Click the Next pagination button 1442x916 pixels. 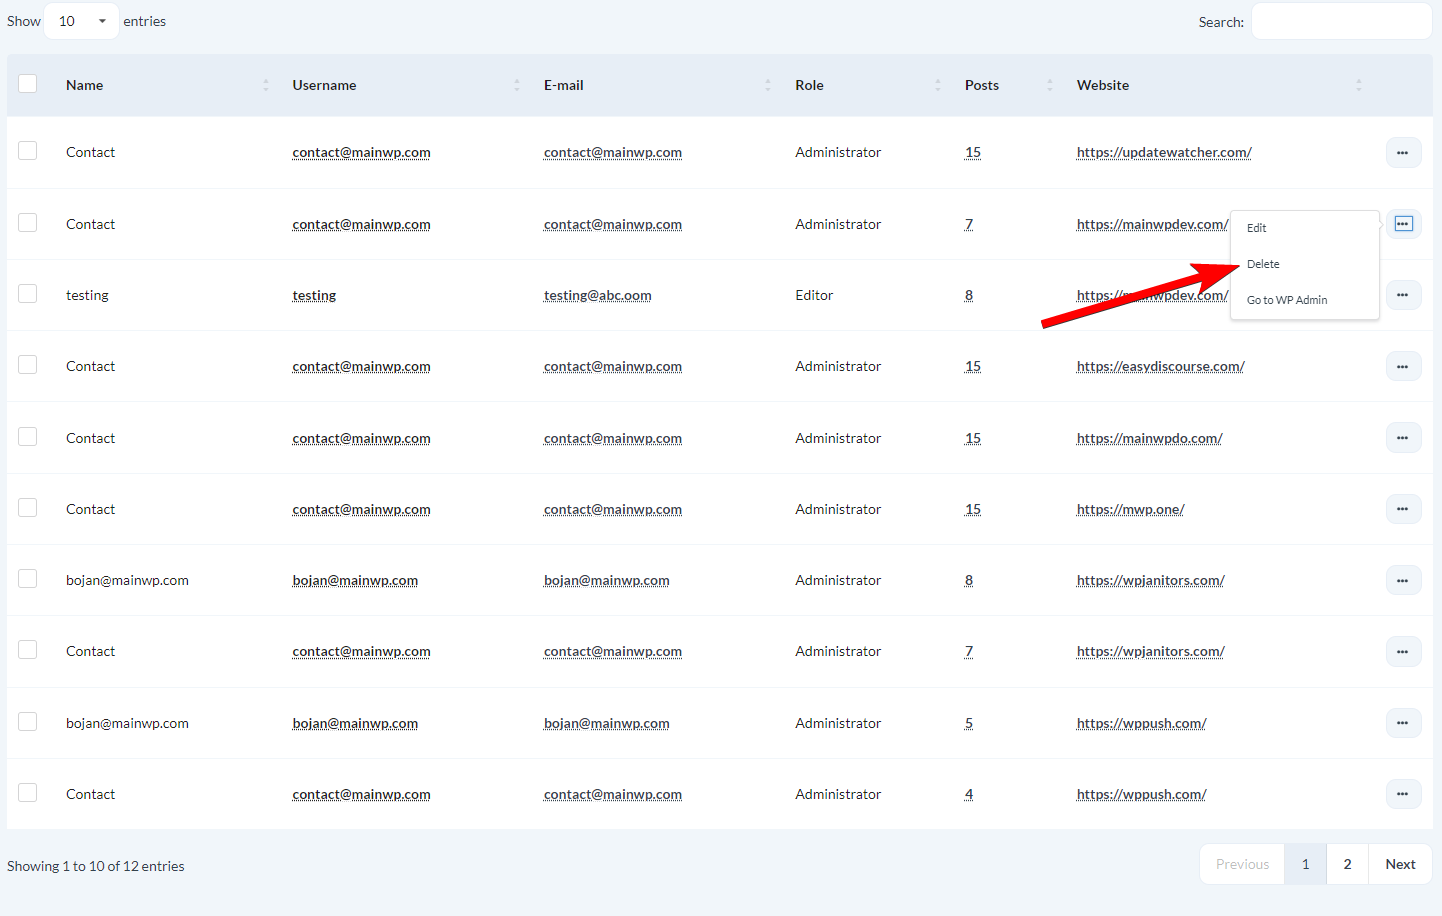tap(1399, 863)
